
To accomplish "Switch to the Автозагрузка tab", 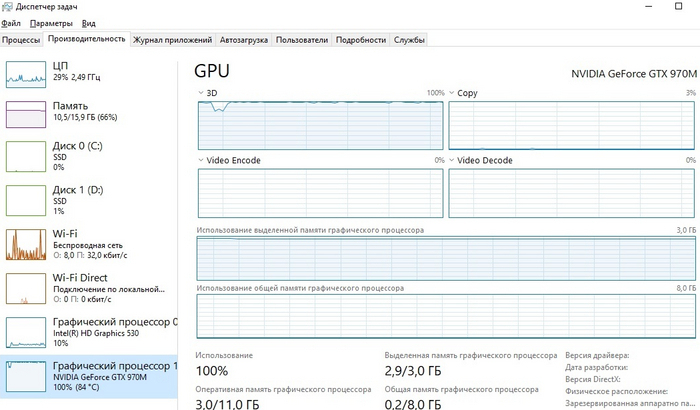I will click(x=244, y=40).
